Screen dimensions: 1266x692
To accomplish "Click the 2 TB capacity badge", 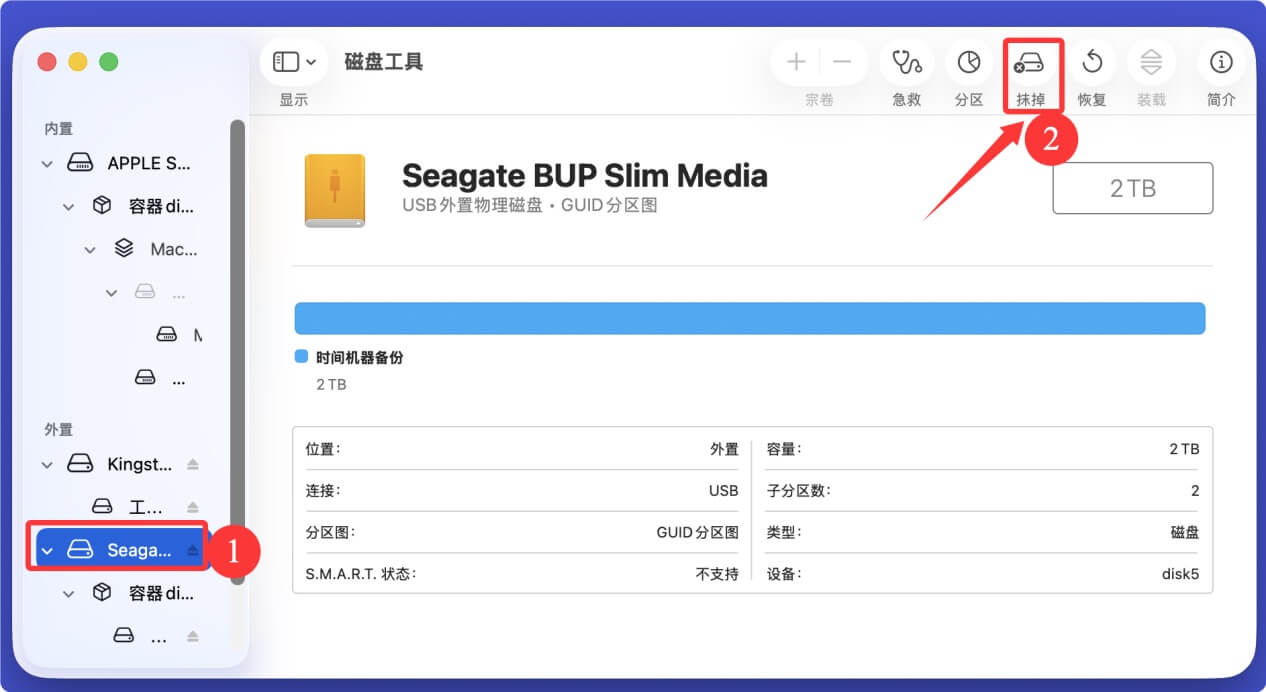I will click(1131, 188).
